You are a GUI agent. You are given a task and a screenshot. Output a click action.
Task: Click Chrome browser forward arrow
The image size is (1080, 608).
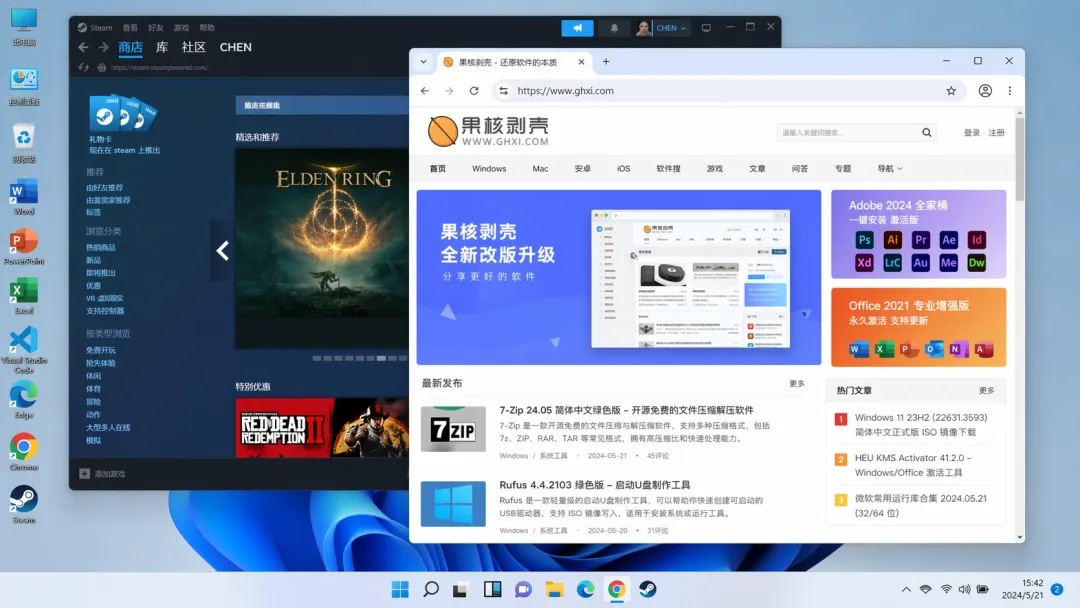449,91
